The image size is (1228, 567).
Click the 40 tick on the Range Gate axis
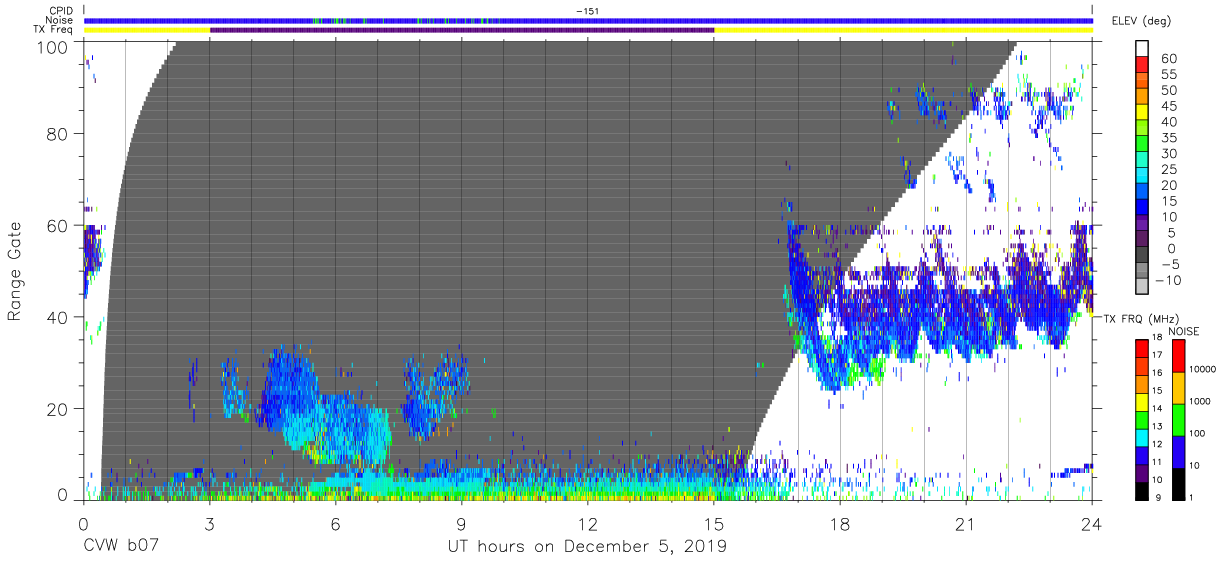click(60, 317)
